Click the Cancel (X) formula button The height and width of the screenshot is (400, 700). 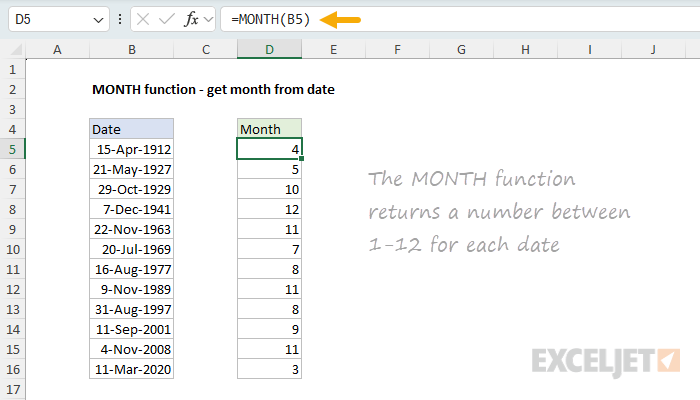143,20
